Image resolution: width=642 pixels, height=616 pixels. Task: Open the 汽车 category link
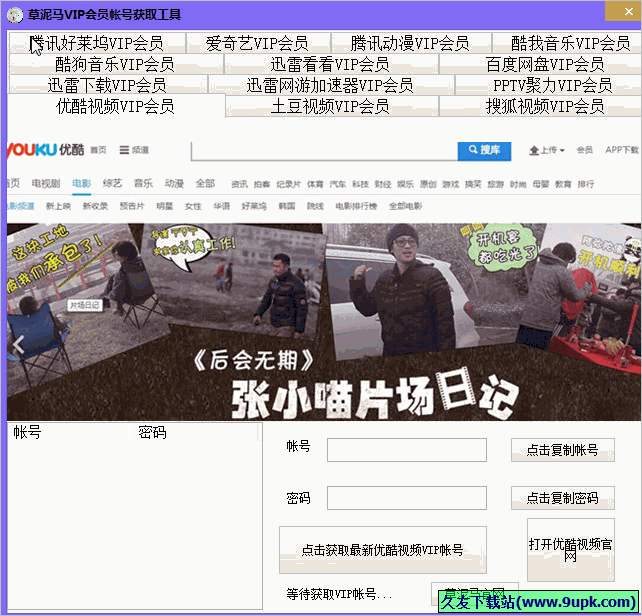pos(338,184)
